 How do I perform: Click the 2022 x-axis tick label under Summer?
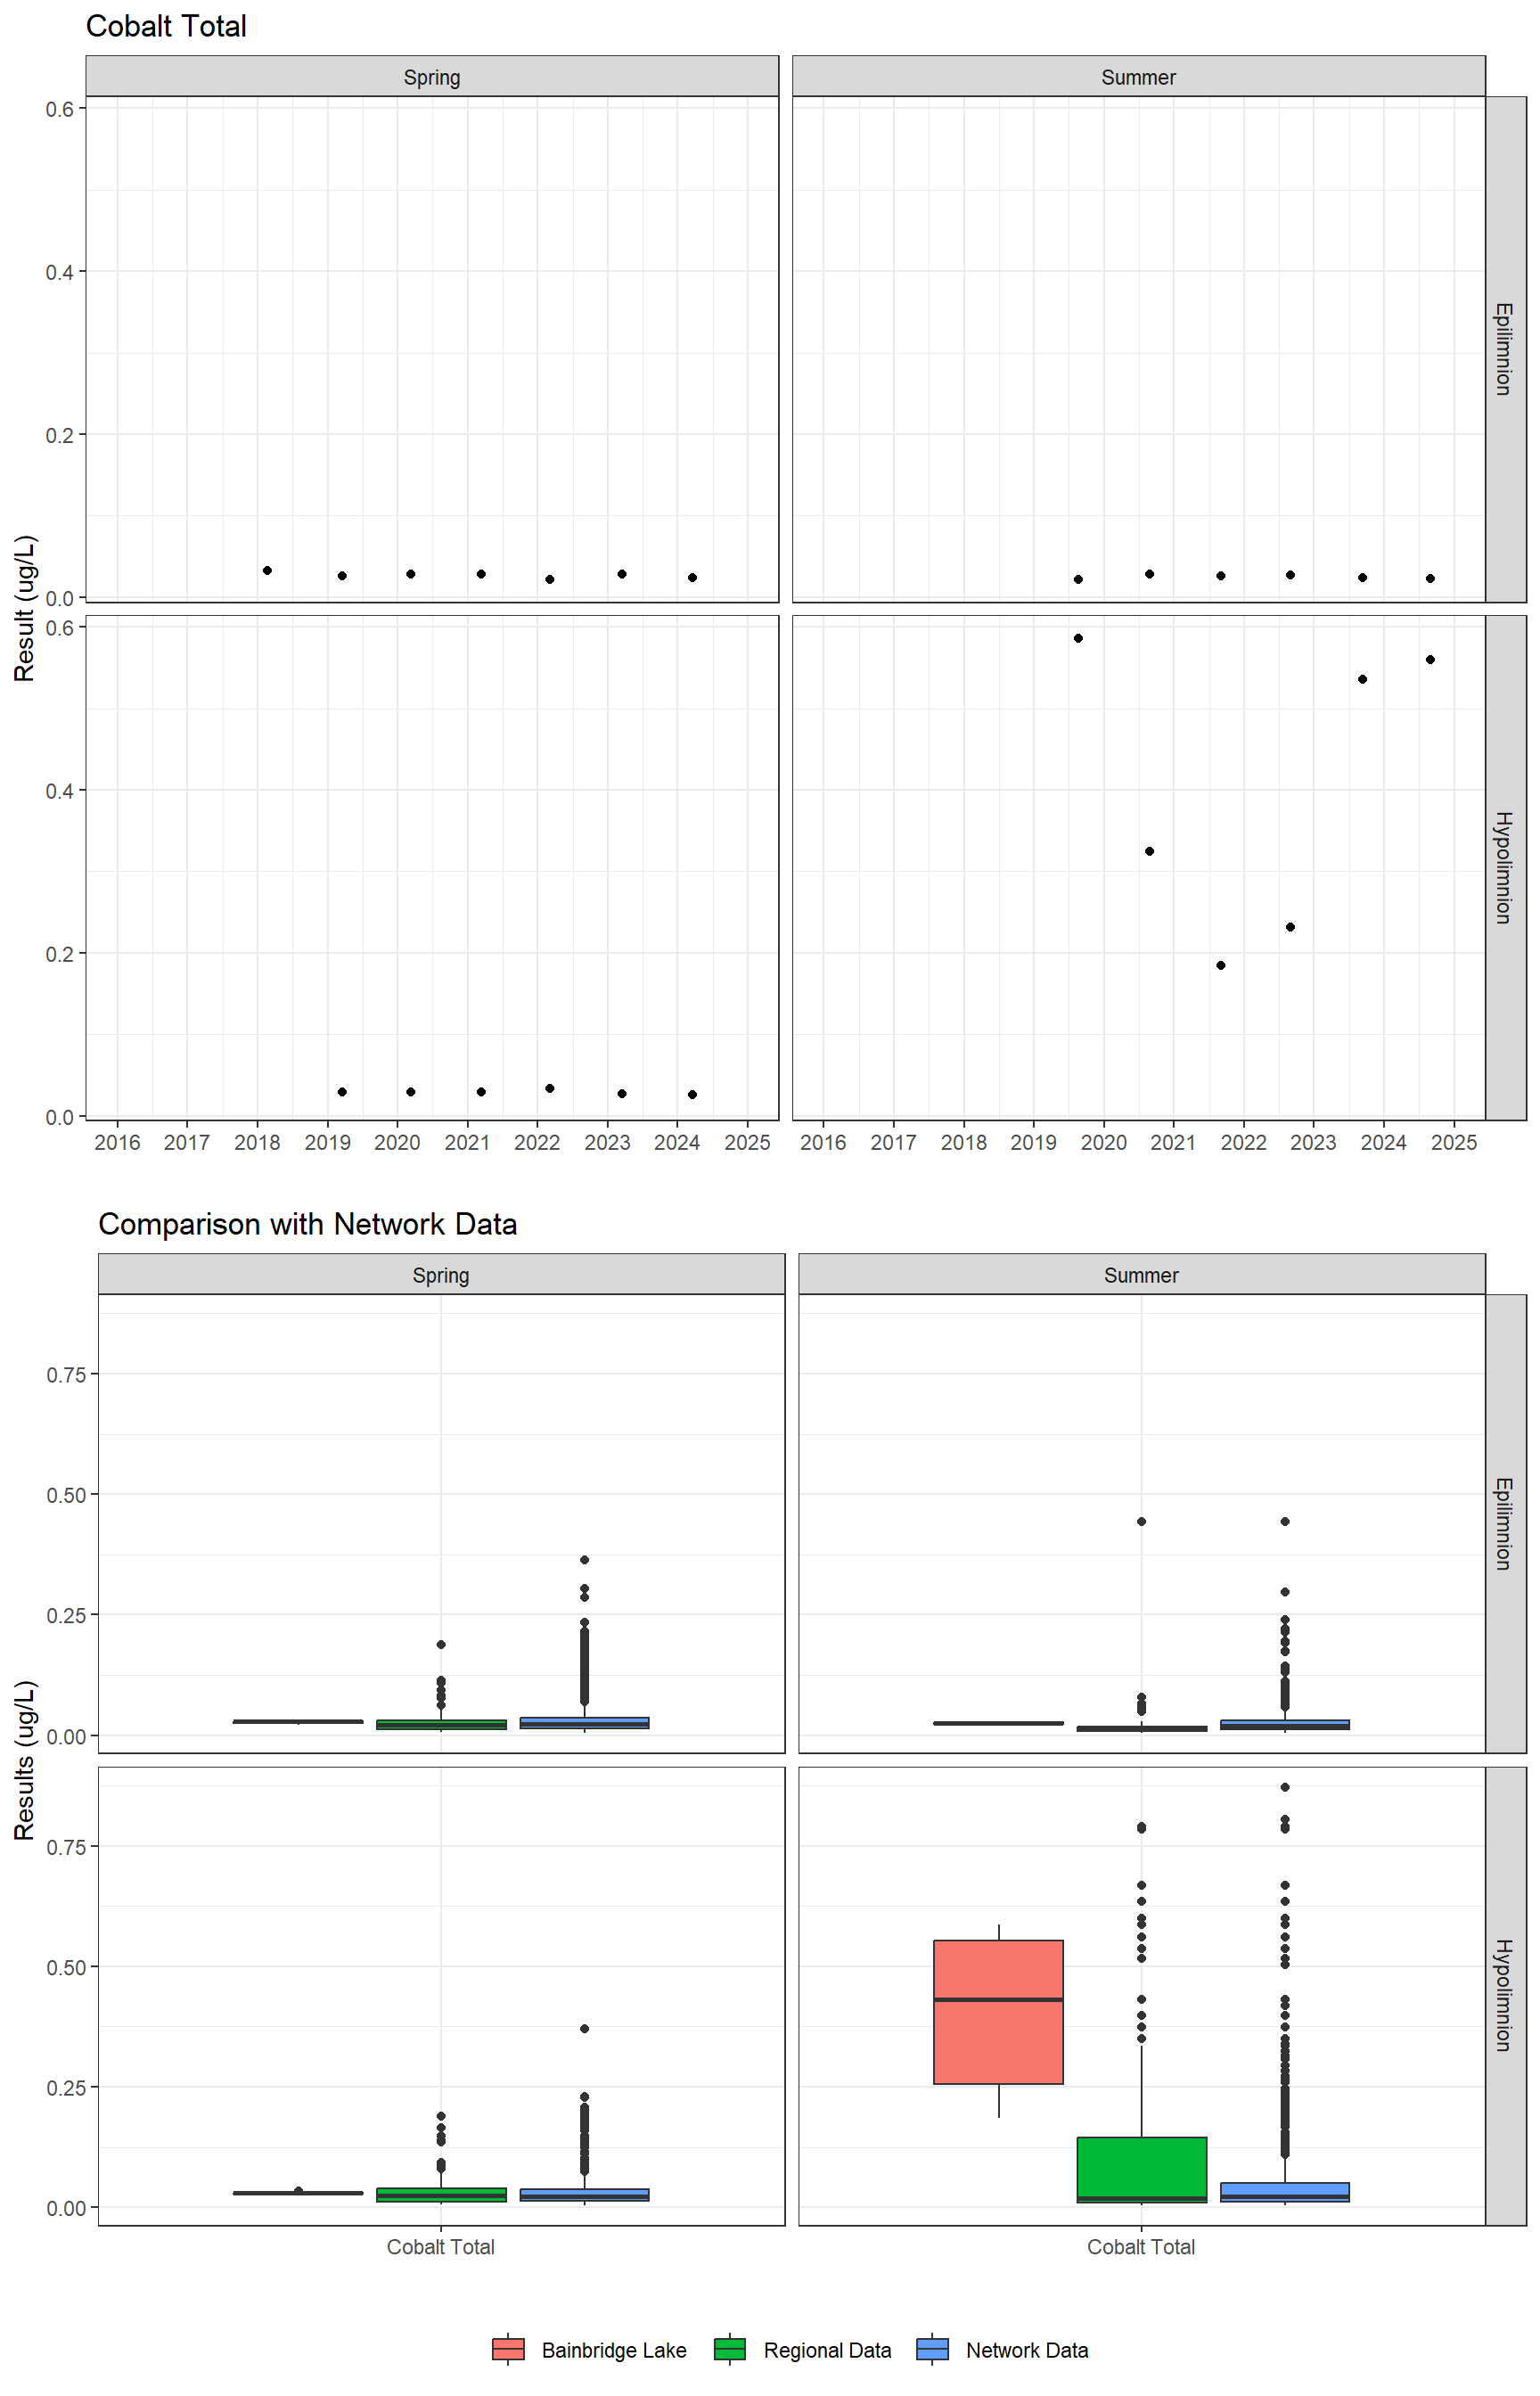tap(1243, 1142)
